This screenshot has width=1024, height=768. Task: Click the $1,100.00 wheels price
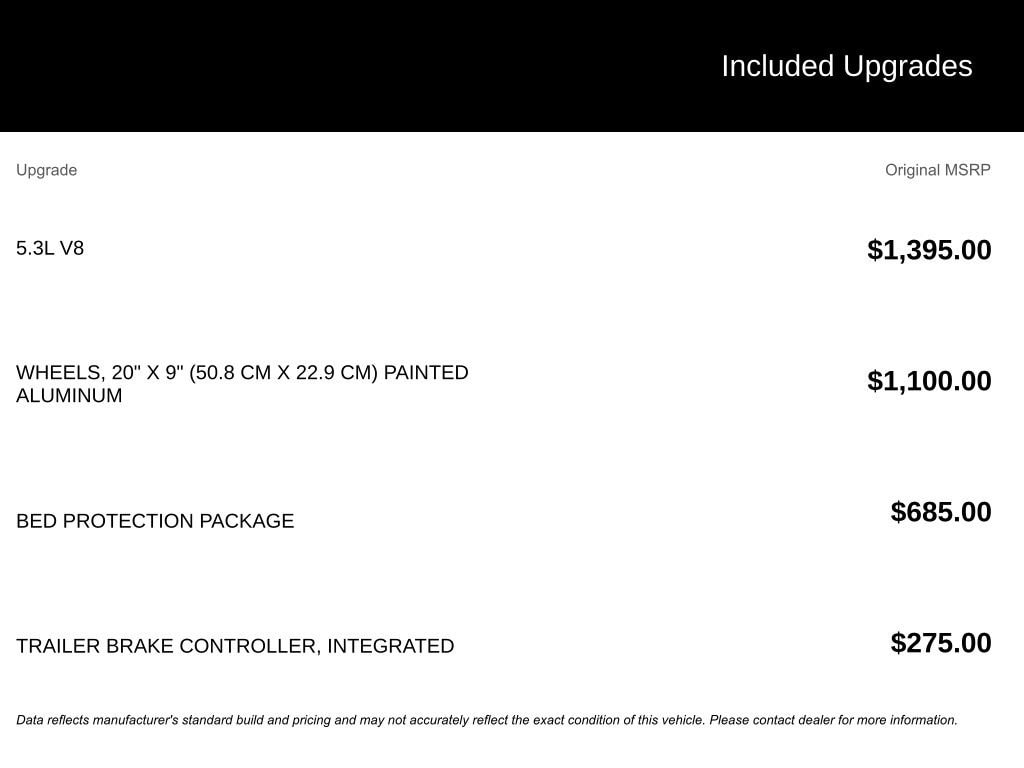point(929,381)
